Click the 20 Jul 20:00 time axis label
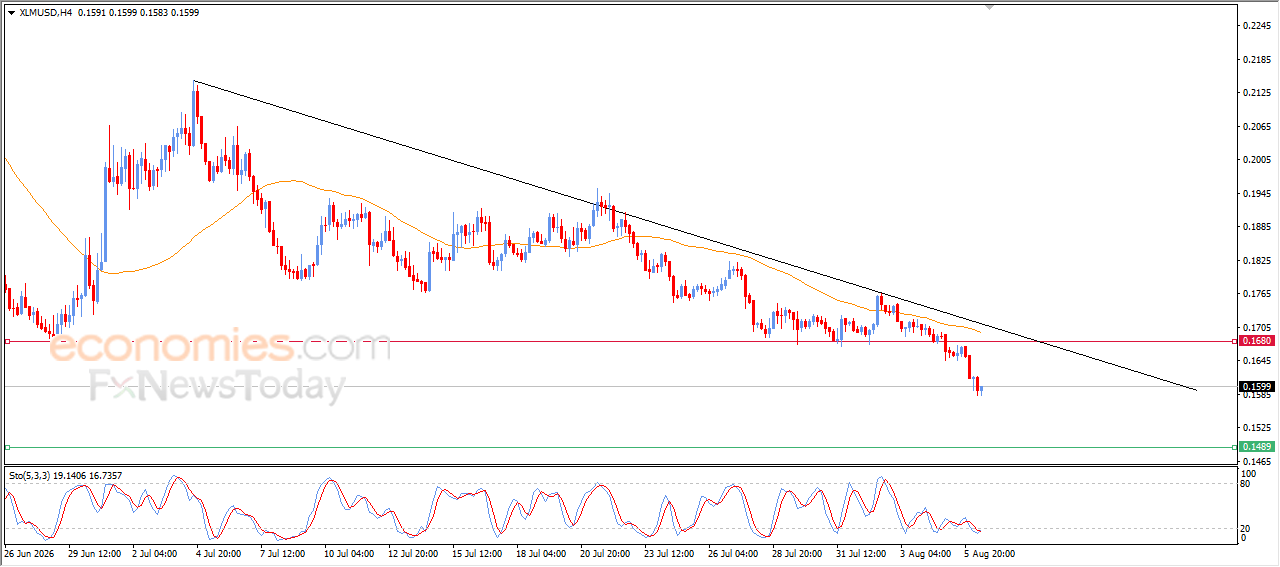 (x=607, y=552)
